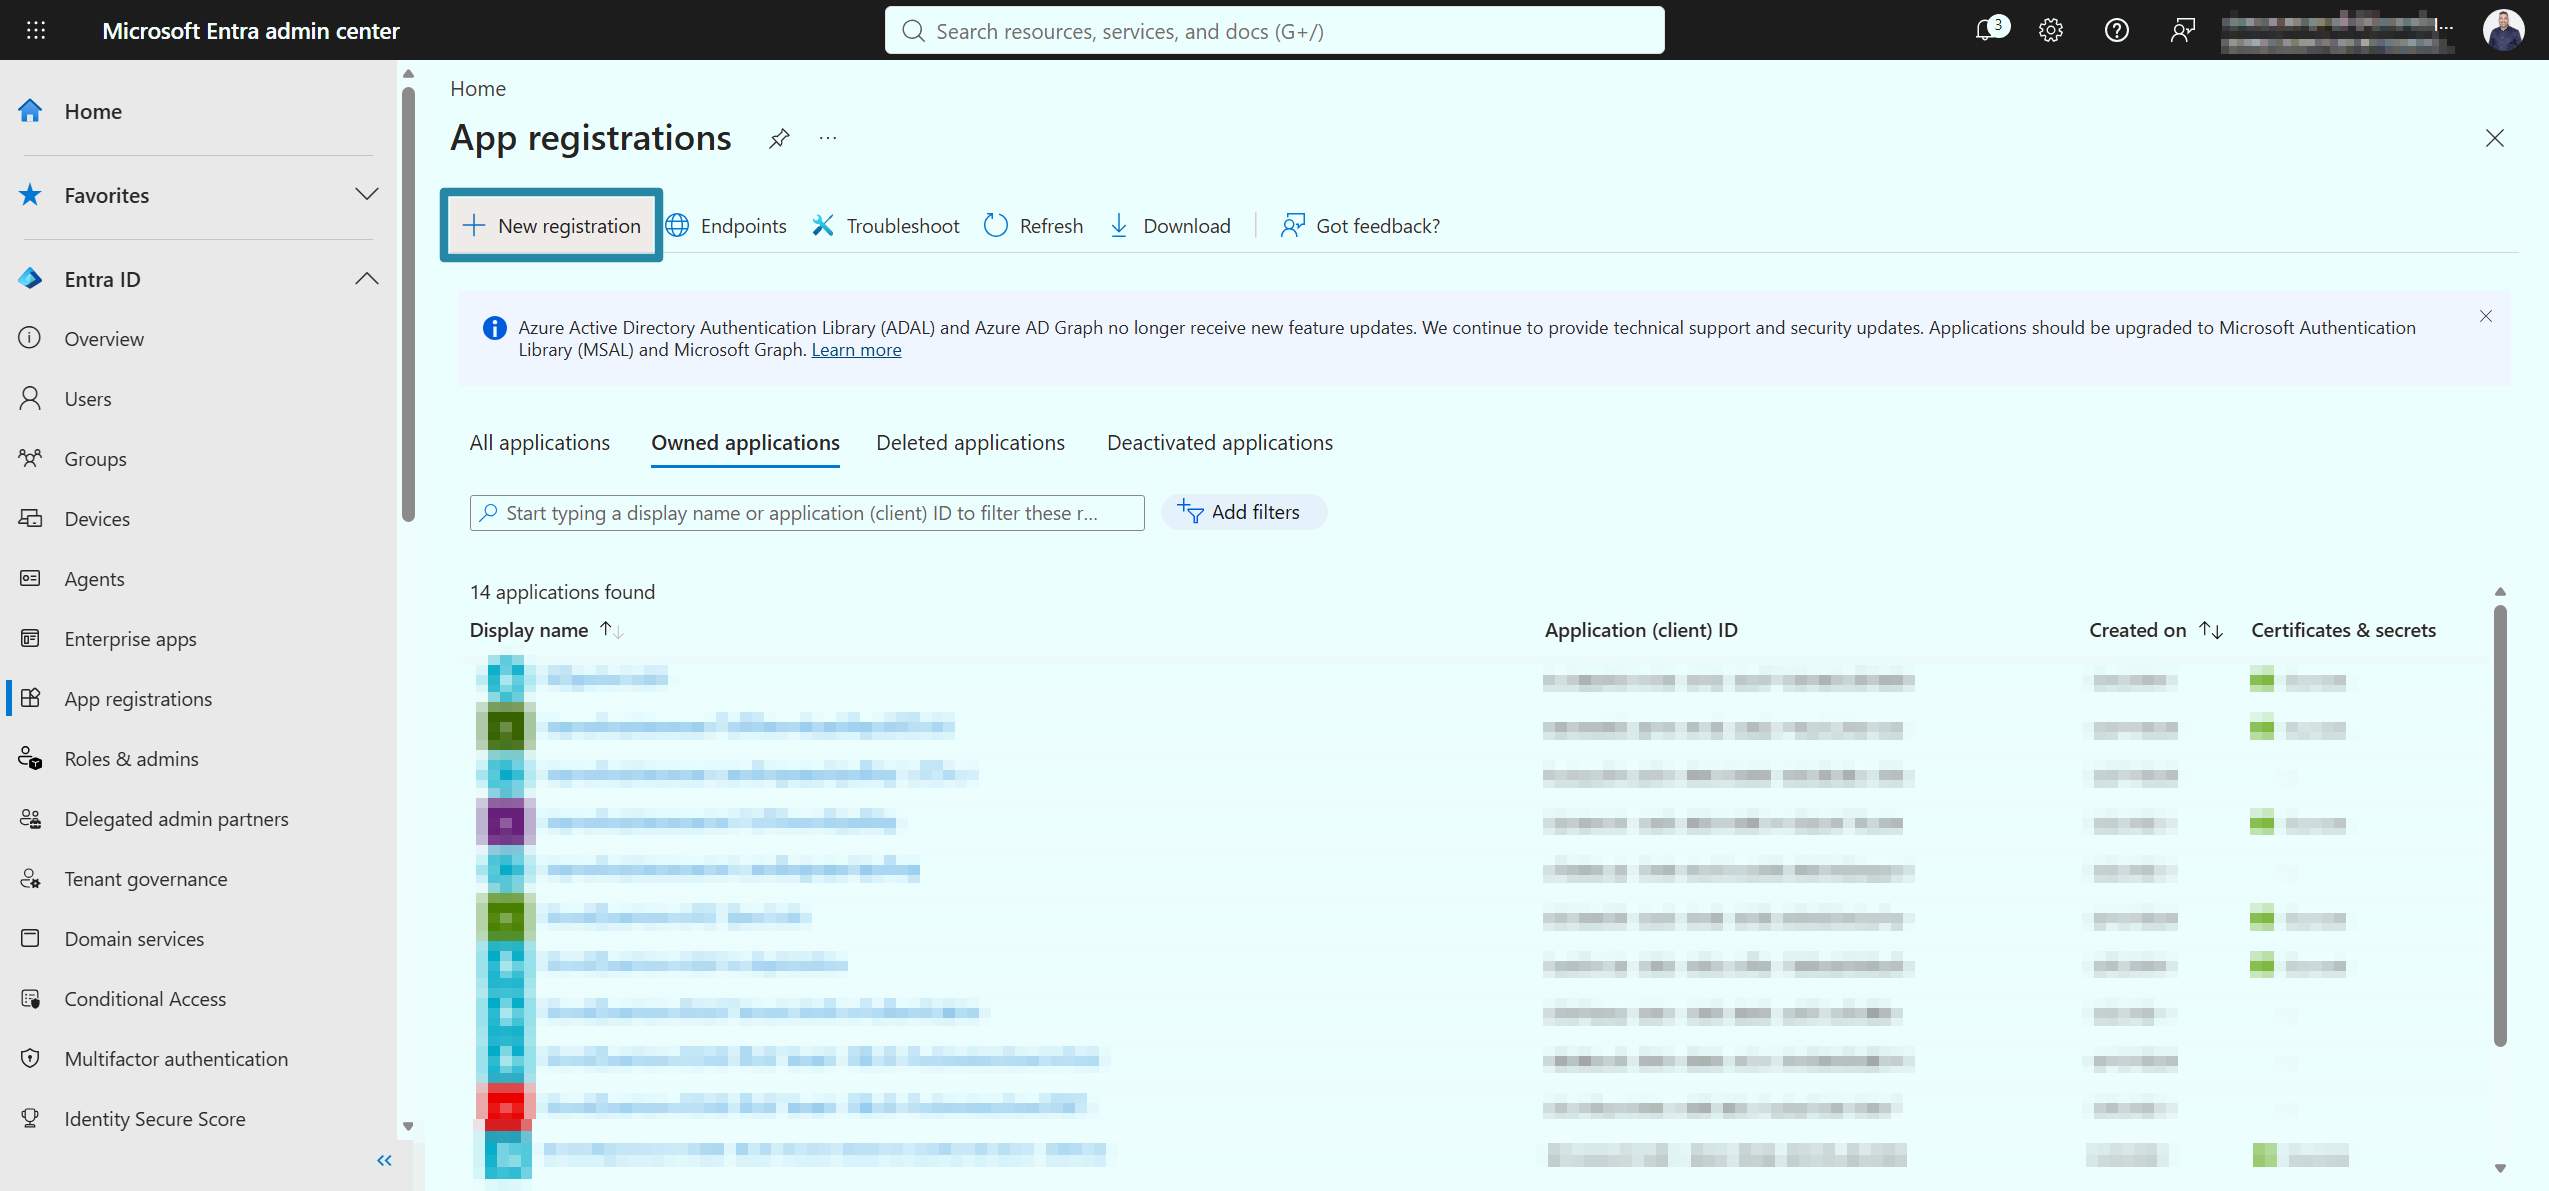Click the New registration button
The height and width of the screenshot is (1191, 2549).
coord(551,226)
